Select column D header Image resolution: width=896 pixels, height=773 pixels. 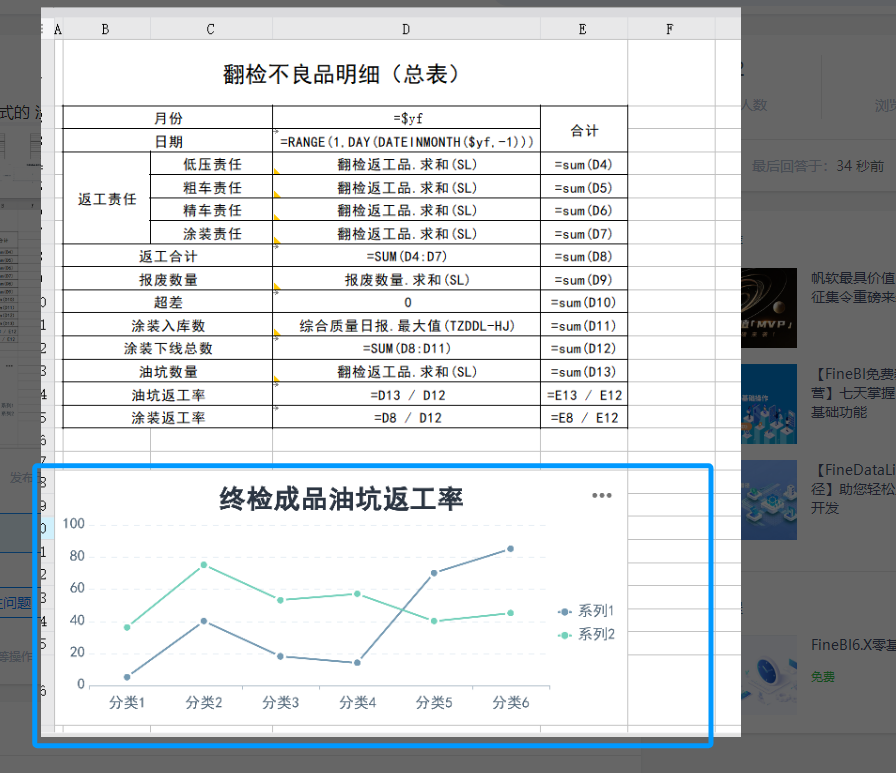pos(406,30)
